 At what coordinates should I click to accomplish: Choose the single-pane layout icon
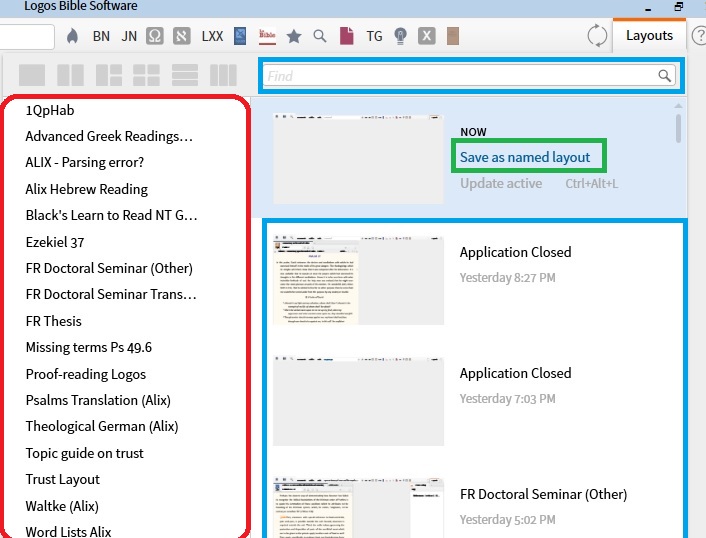coord(32,75)
